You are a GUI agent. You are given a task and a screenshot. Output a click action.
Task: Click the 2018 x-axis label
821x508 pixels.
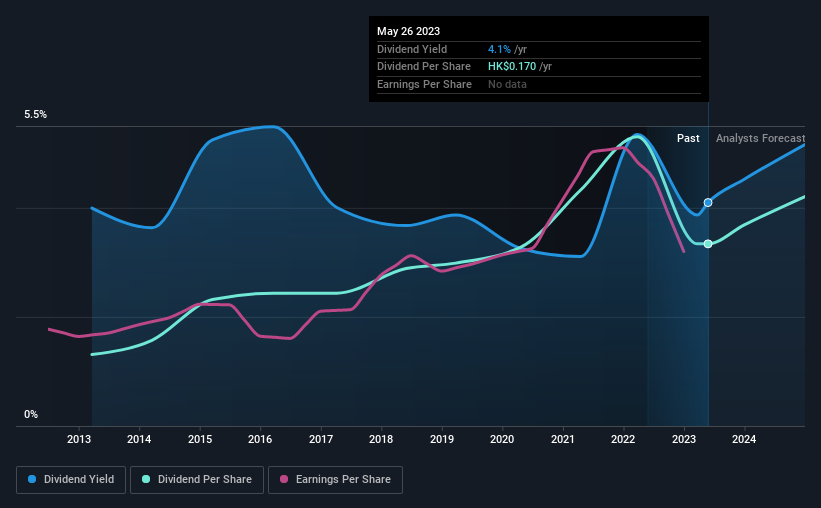[x=381, y=439]
